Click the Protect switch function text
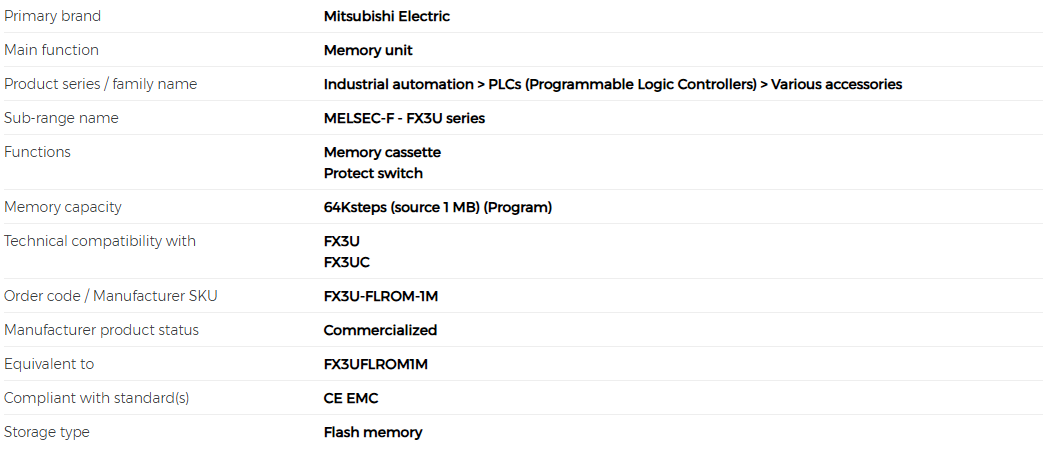This screenshot has width=1043, height=451. click(373, 173)
